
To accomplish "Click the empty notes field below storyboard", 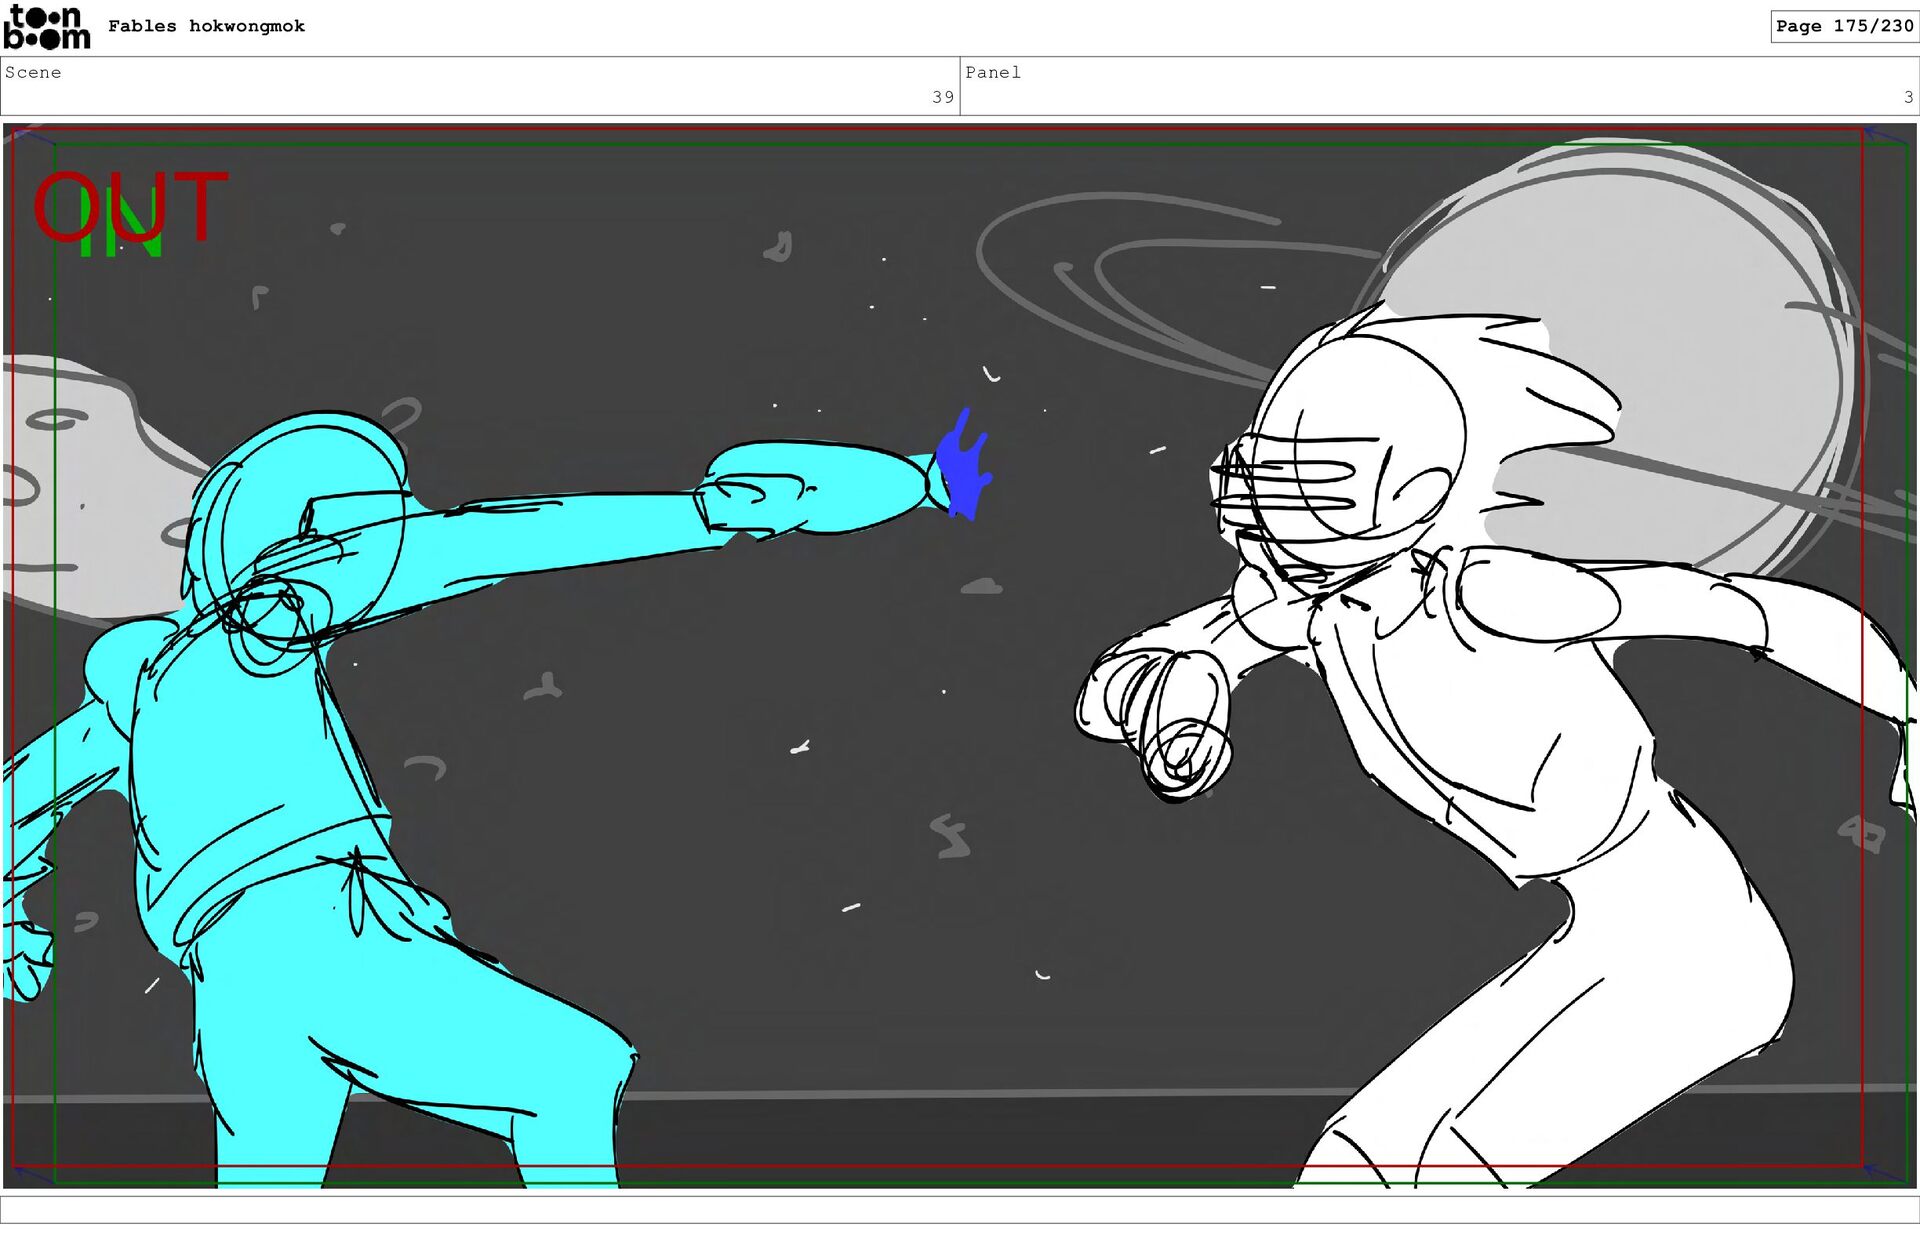I will coord(960,1210).
